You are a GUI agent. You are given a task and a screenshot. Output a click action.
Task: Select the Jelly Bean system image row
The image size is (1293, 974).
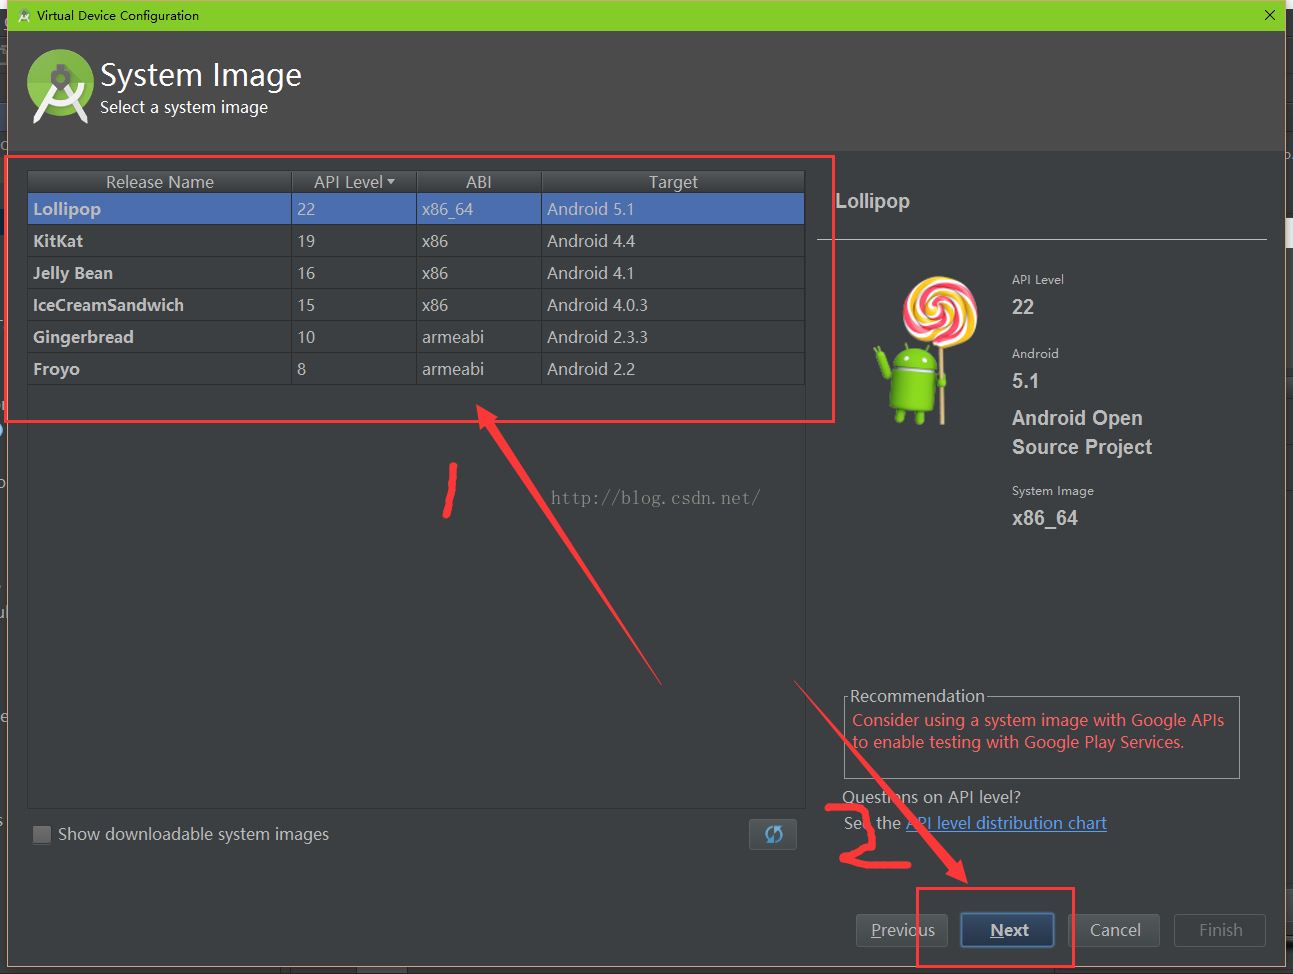[x=416, y=273]
